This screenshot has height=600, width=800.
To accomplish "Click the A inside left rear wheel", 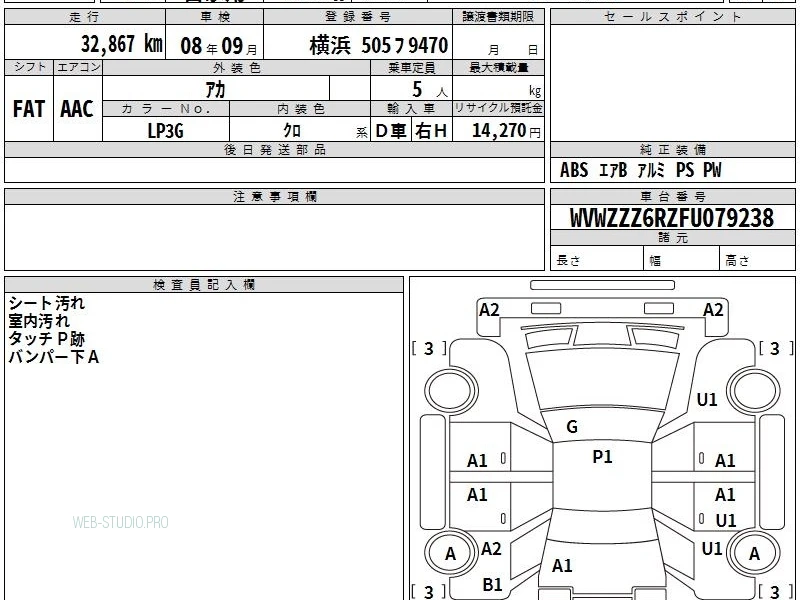I will [x=450, y=554].
